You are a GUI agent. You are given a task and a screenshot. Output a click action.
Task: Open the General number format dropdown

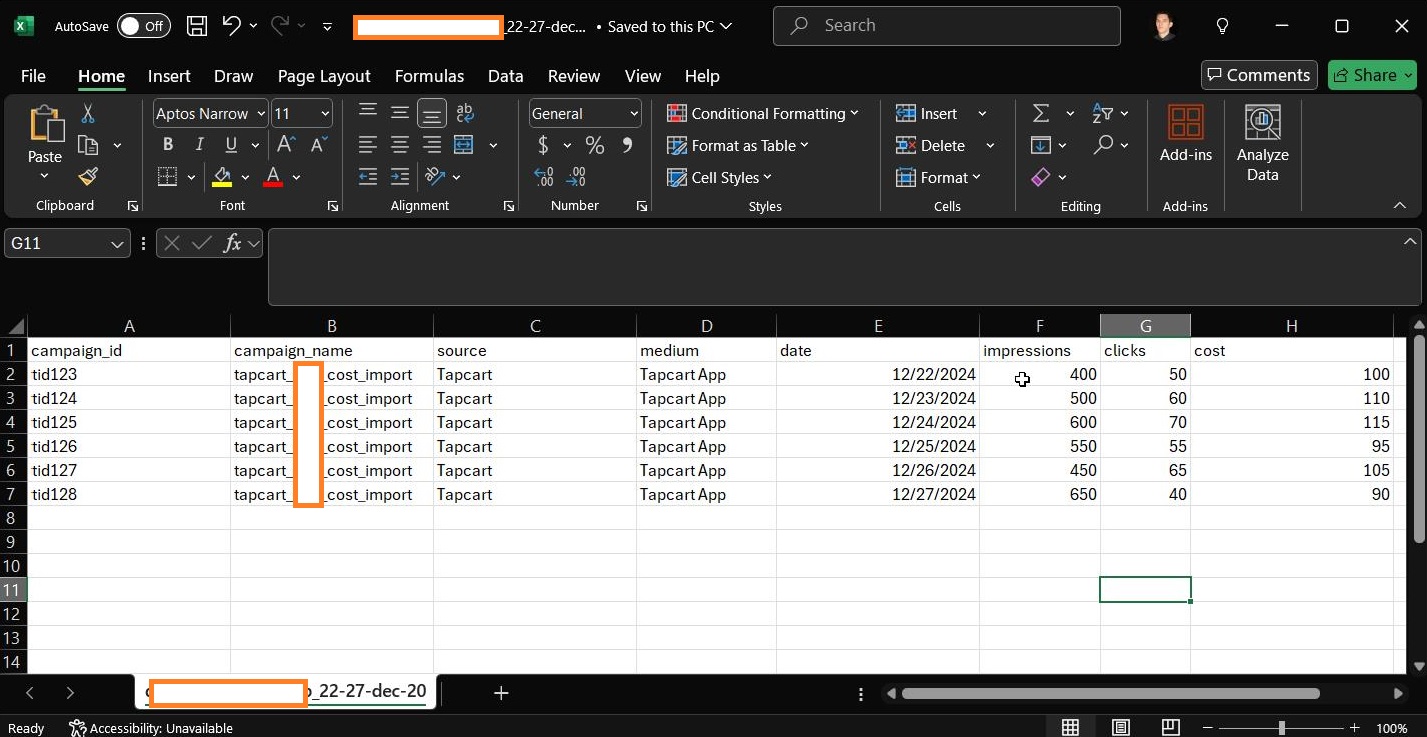(x=634, y=114)
